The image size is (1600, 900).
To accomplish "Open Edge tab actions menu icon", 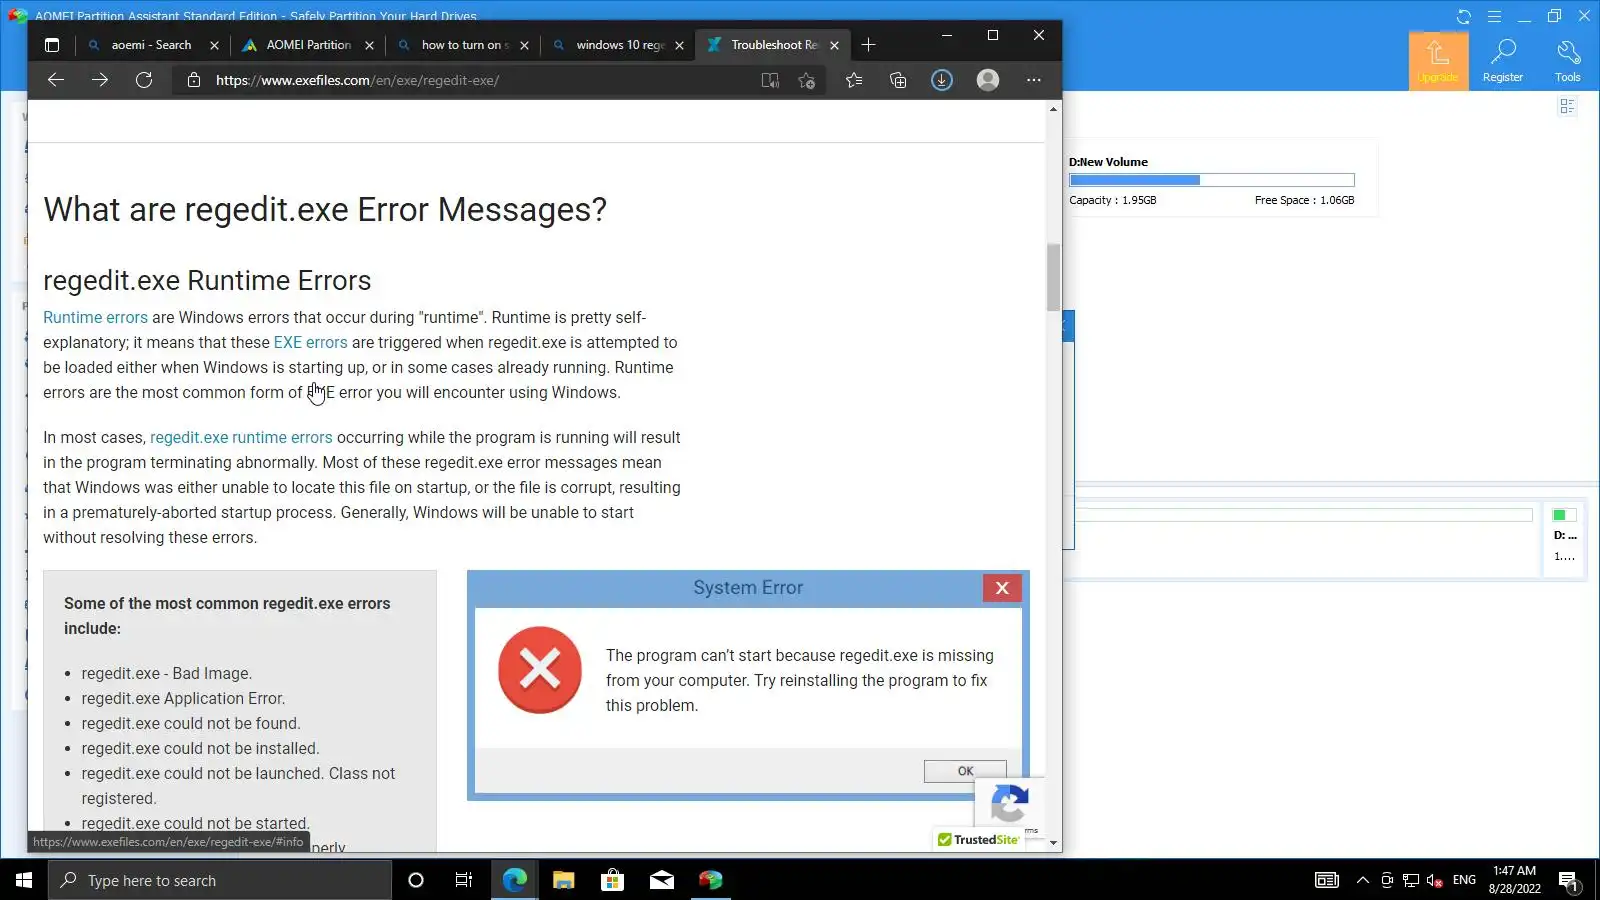I will (x=52, y=45).
